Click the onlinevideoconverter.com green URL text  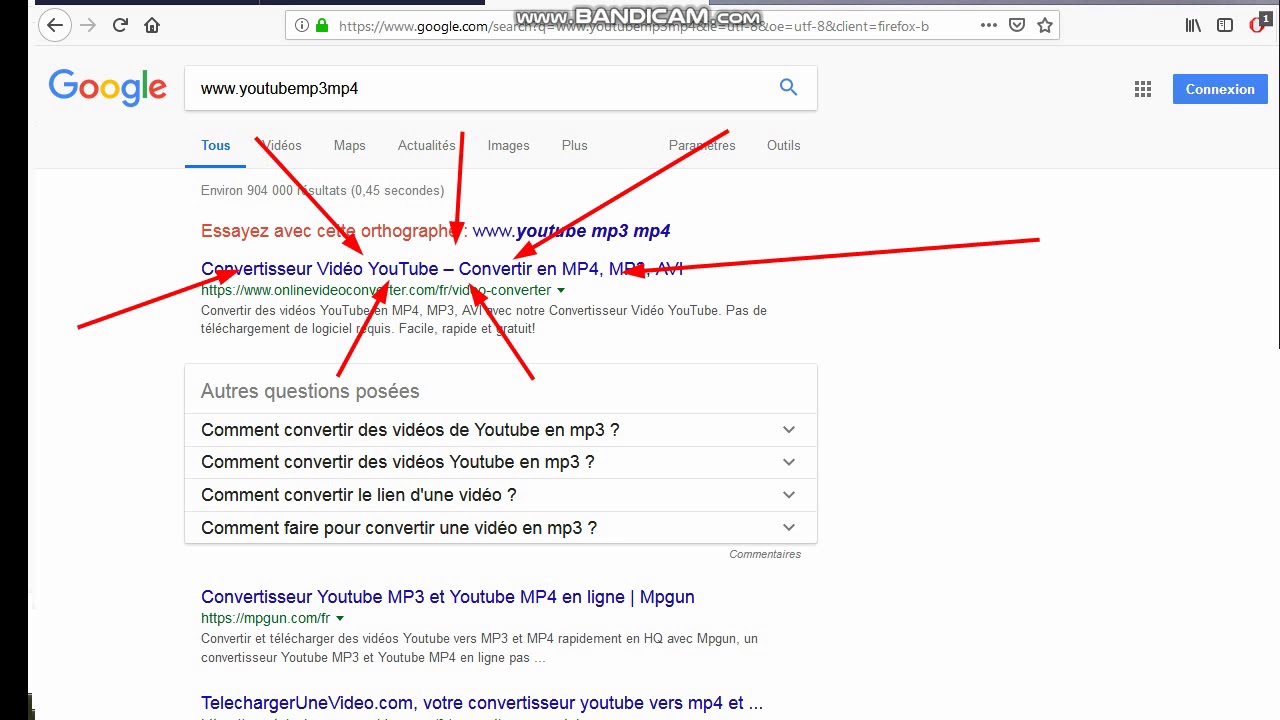376,290
